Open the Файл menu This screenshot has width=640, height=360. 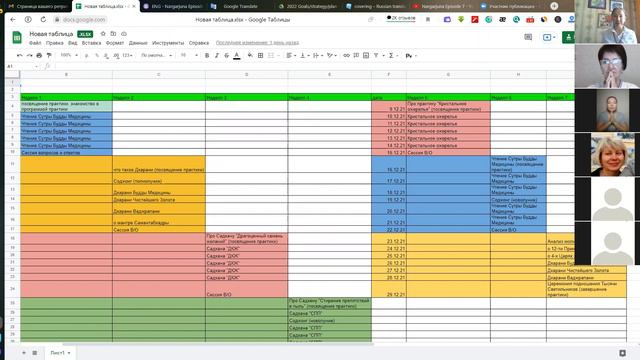click(35, 43)
